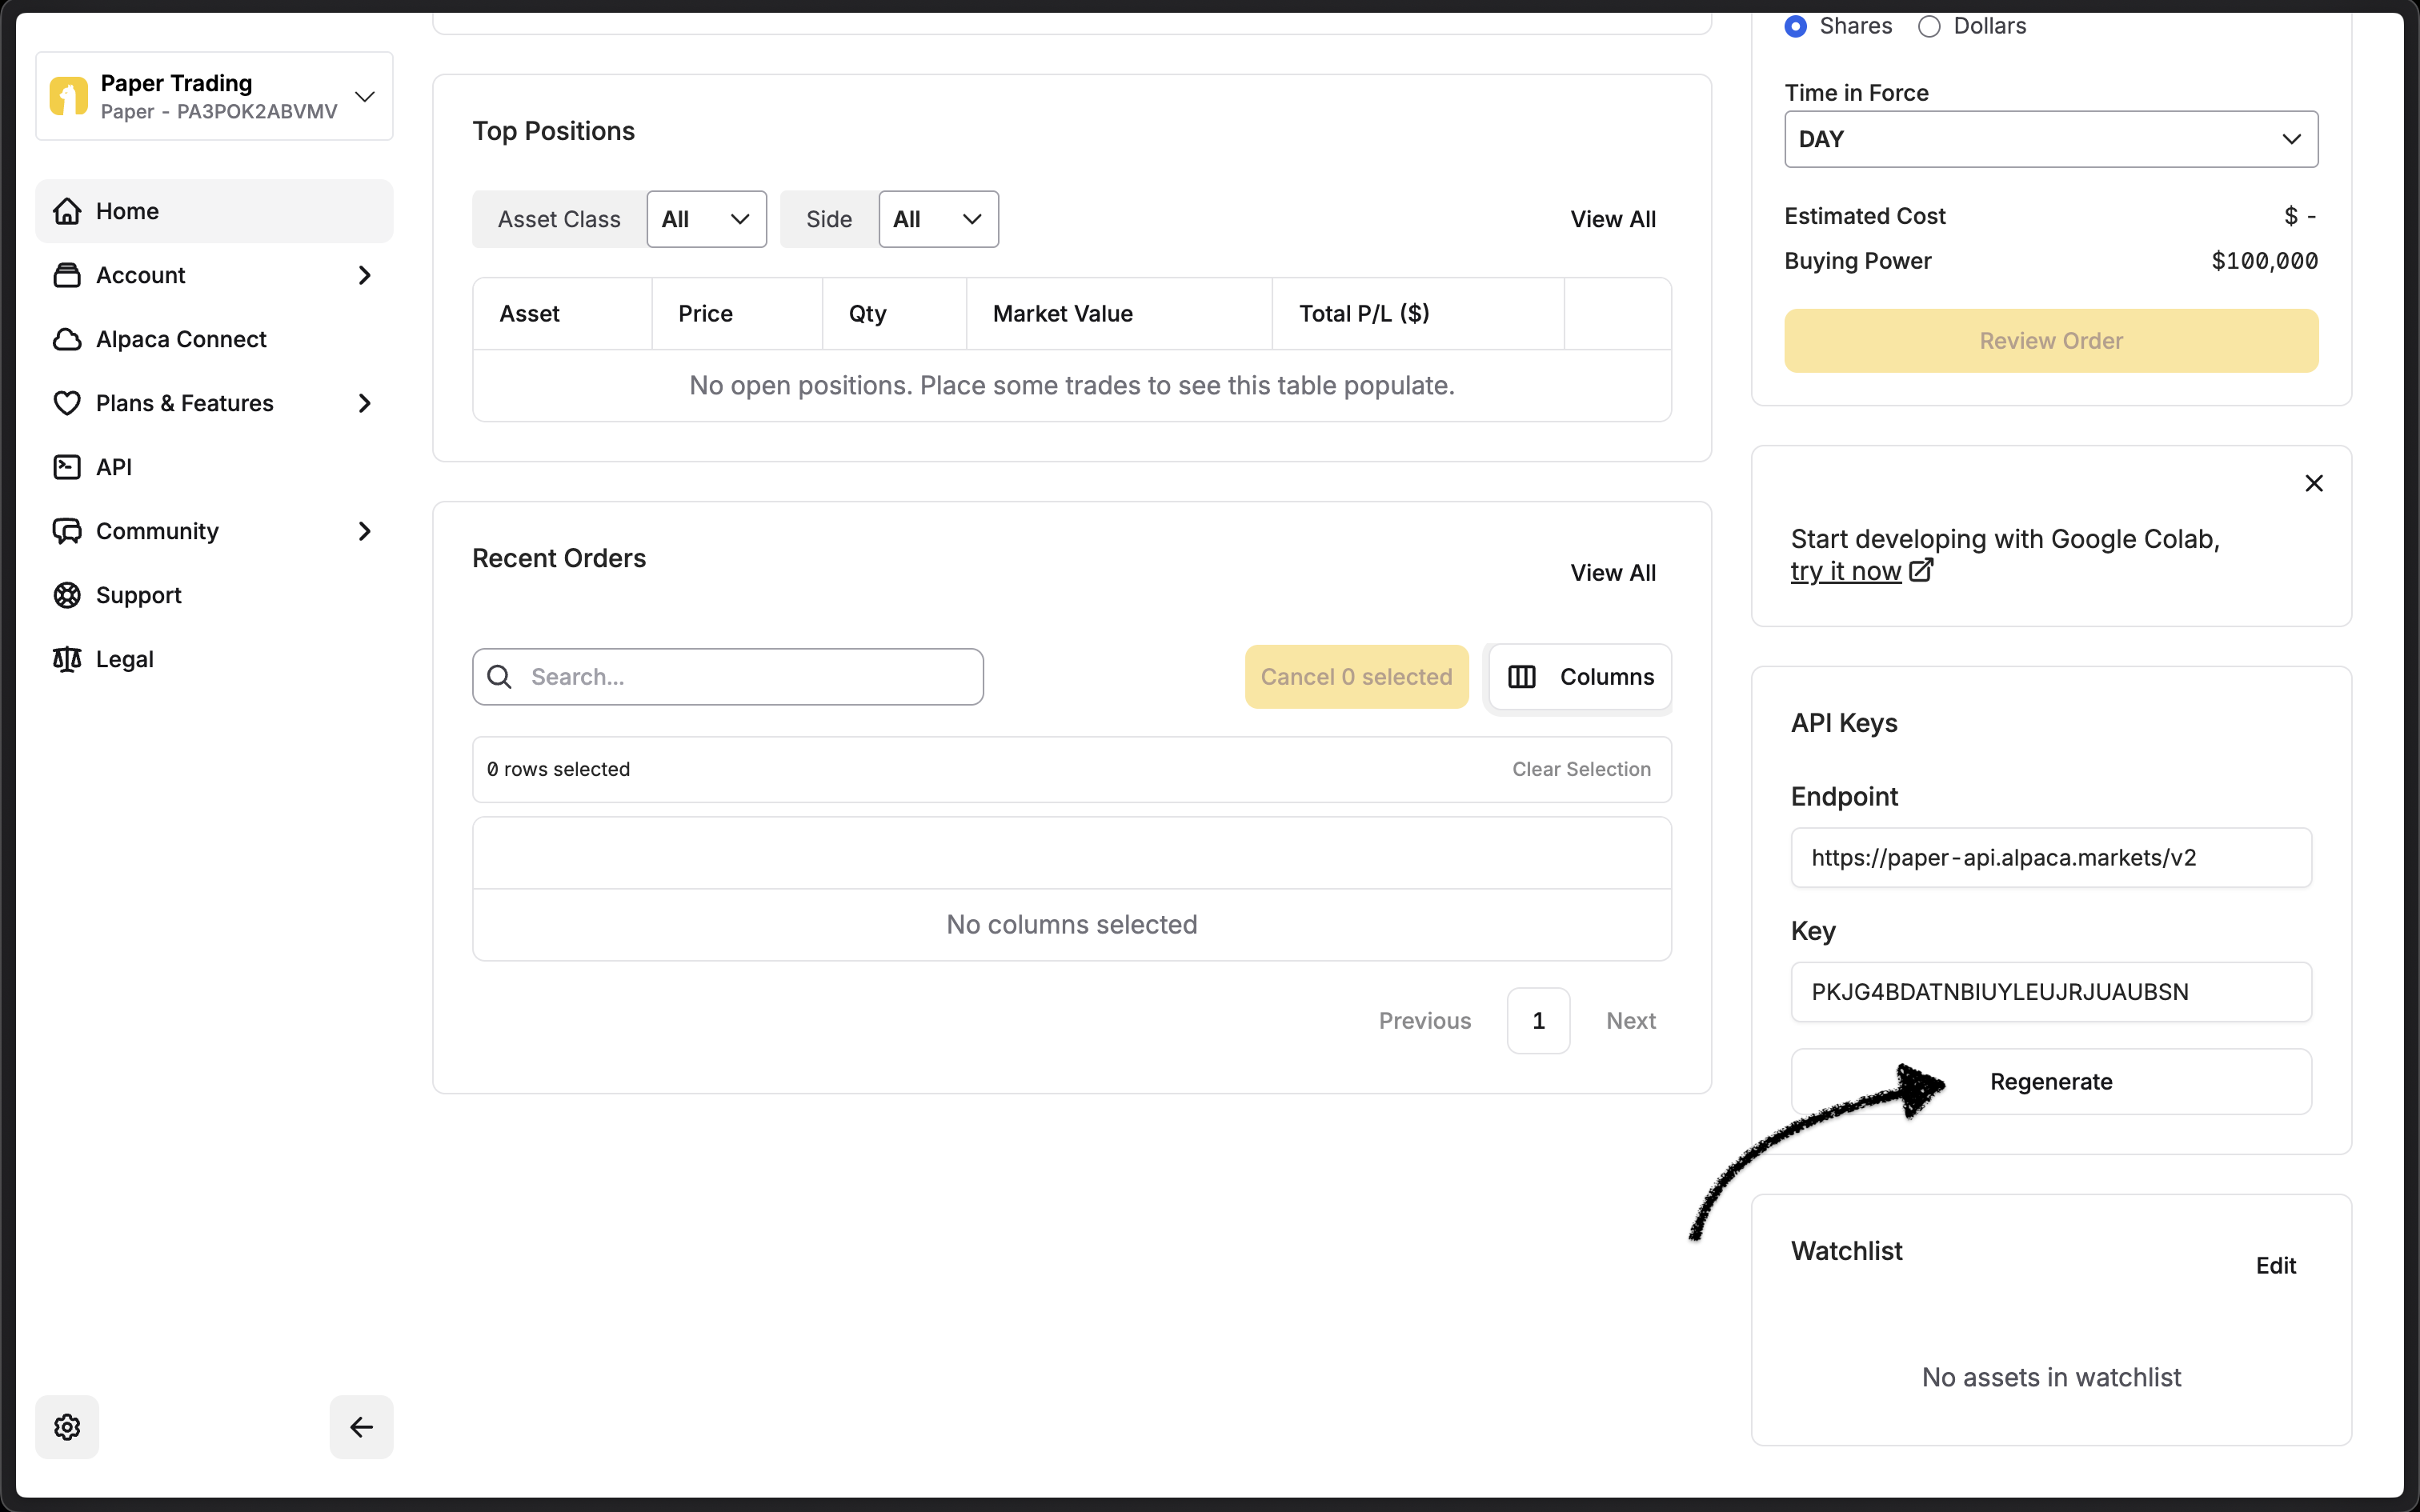The width and height of the screenshot is (2420, 1512).
Task: Click the external link icon beside try it now
Action: point(1921,571)
